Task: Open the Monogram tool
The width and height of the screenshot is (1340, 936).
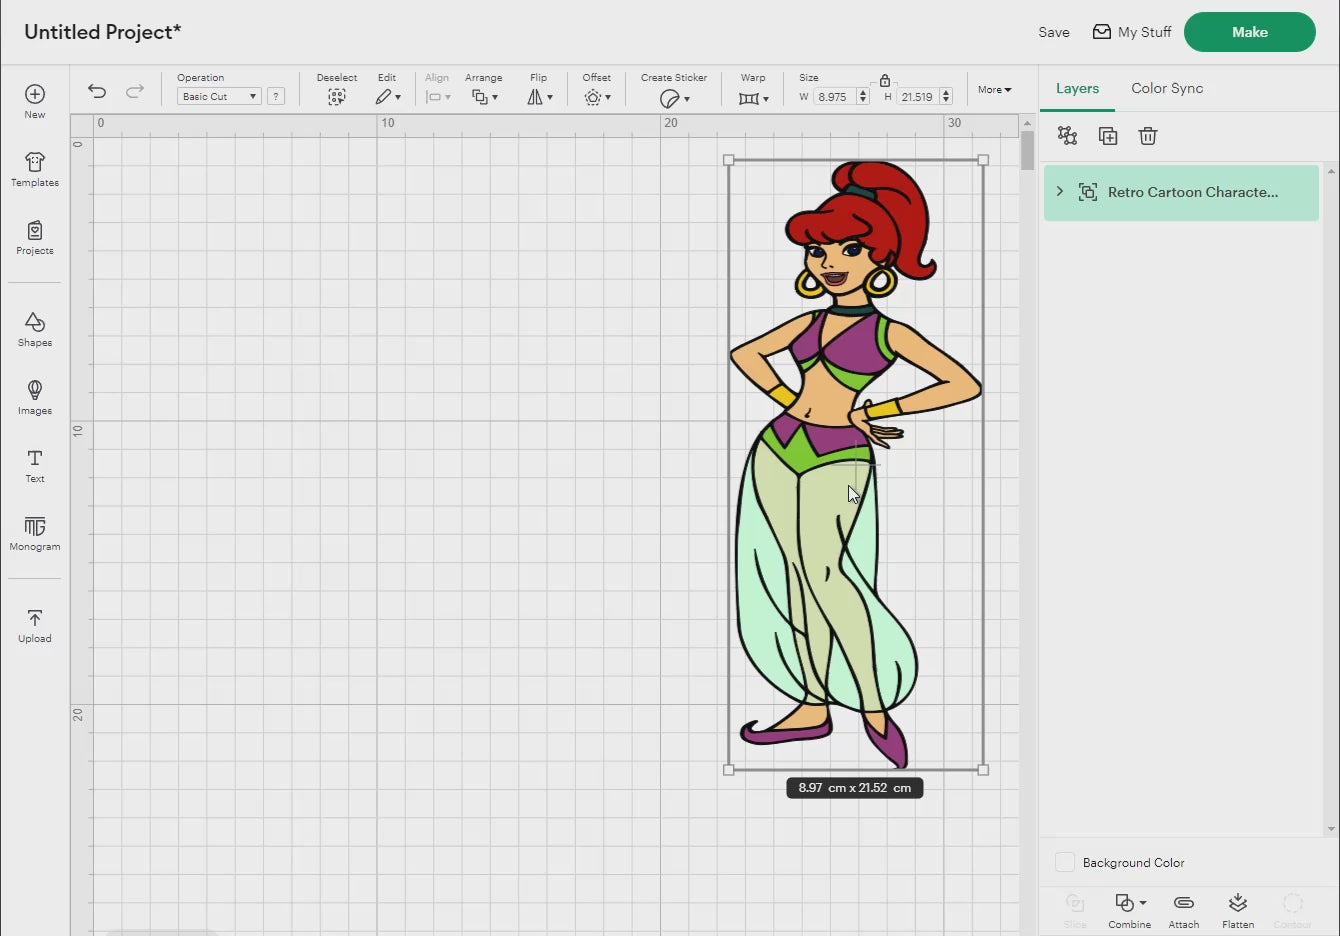Action: click(35, 533)
